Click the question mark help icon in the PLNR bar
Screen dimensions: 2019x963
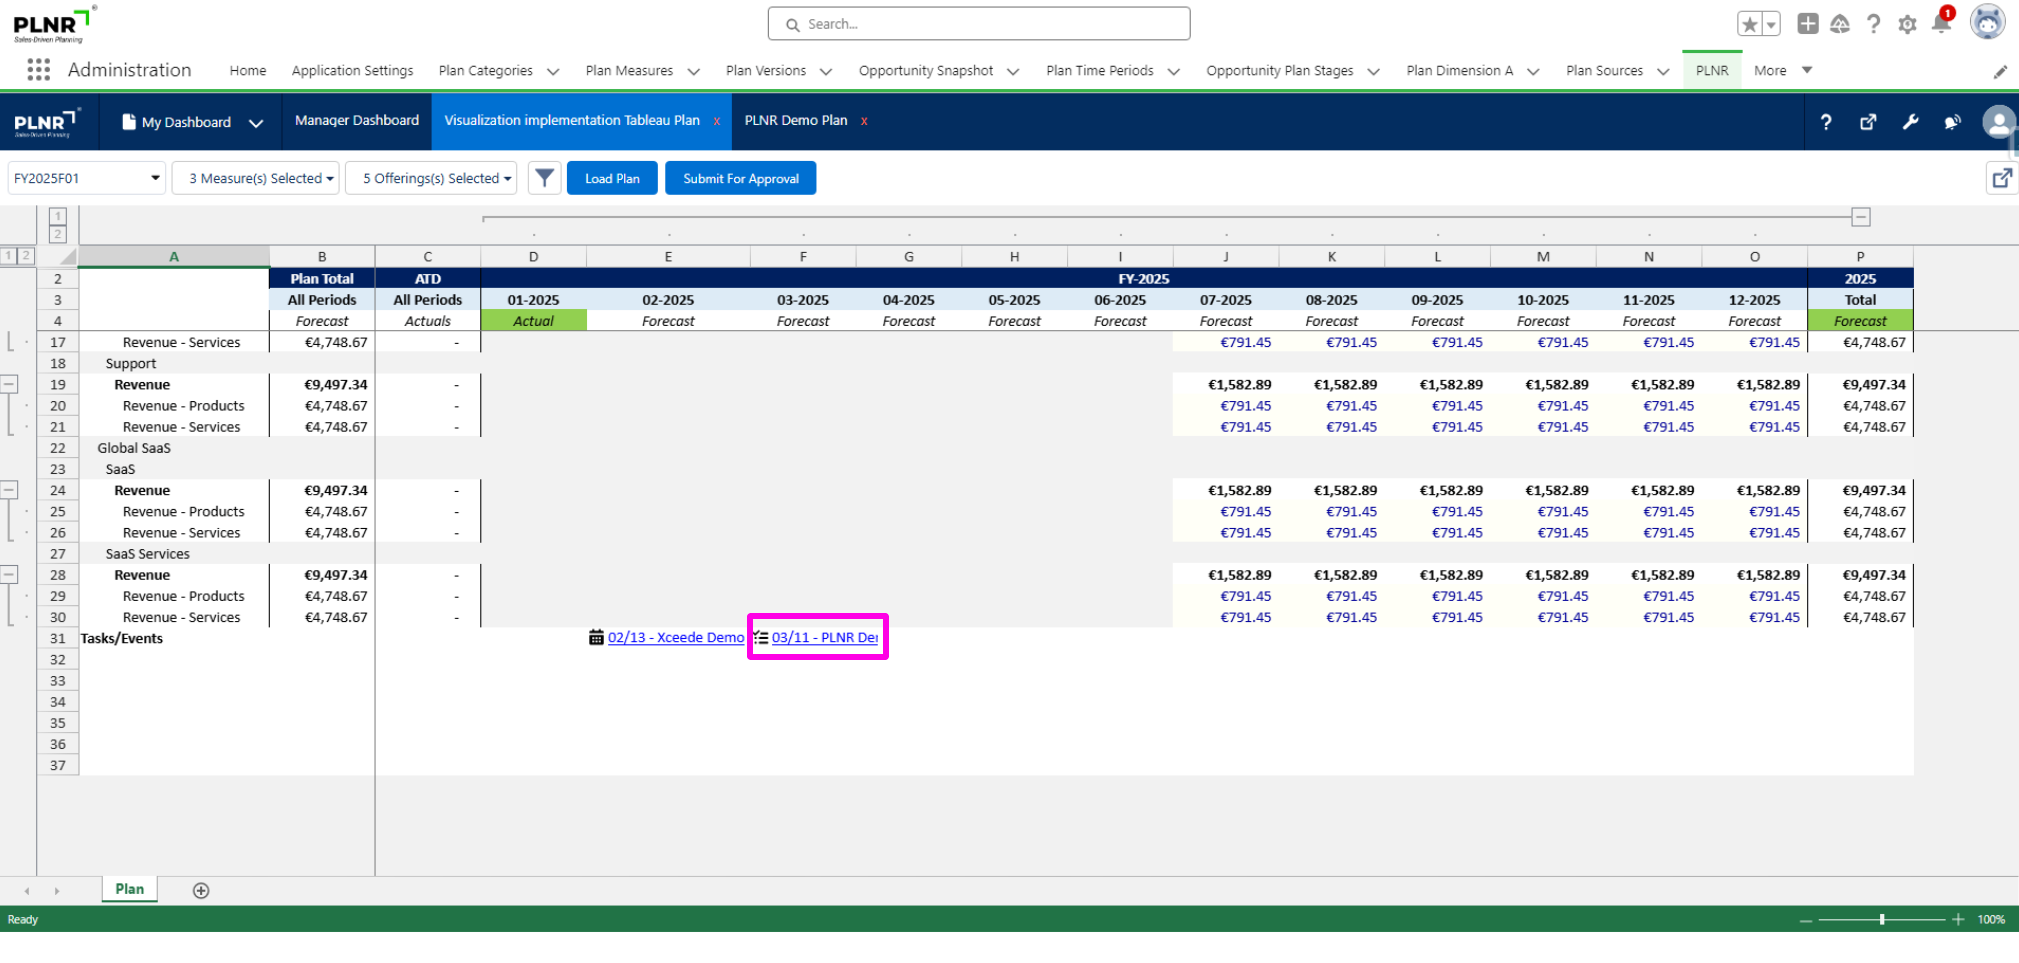1826,122
